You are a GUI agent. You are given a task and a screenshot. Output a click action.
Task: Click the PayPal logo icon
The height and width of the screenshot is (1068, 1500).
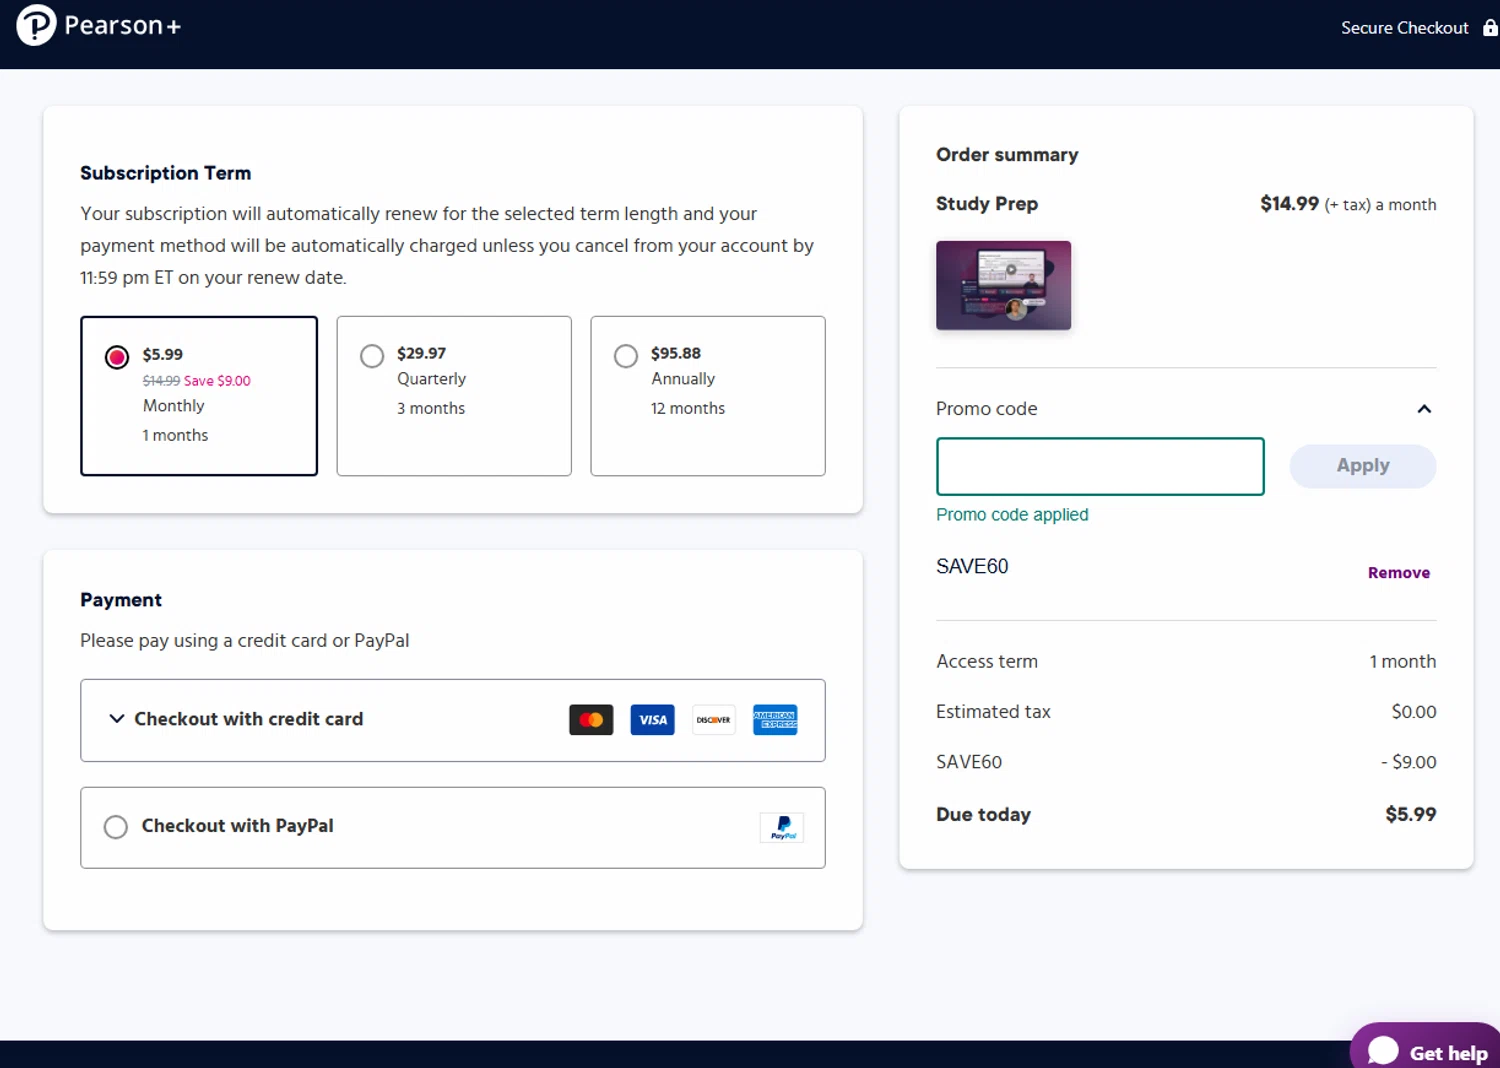click(782, 828)
